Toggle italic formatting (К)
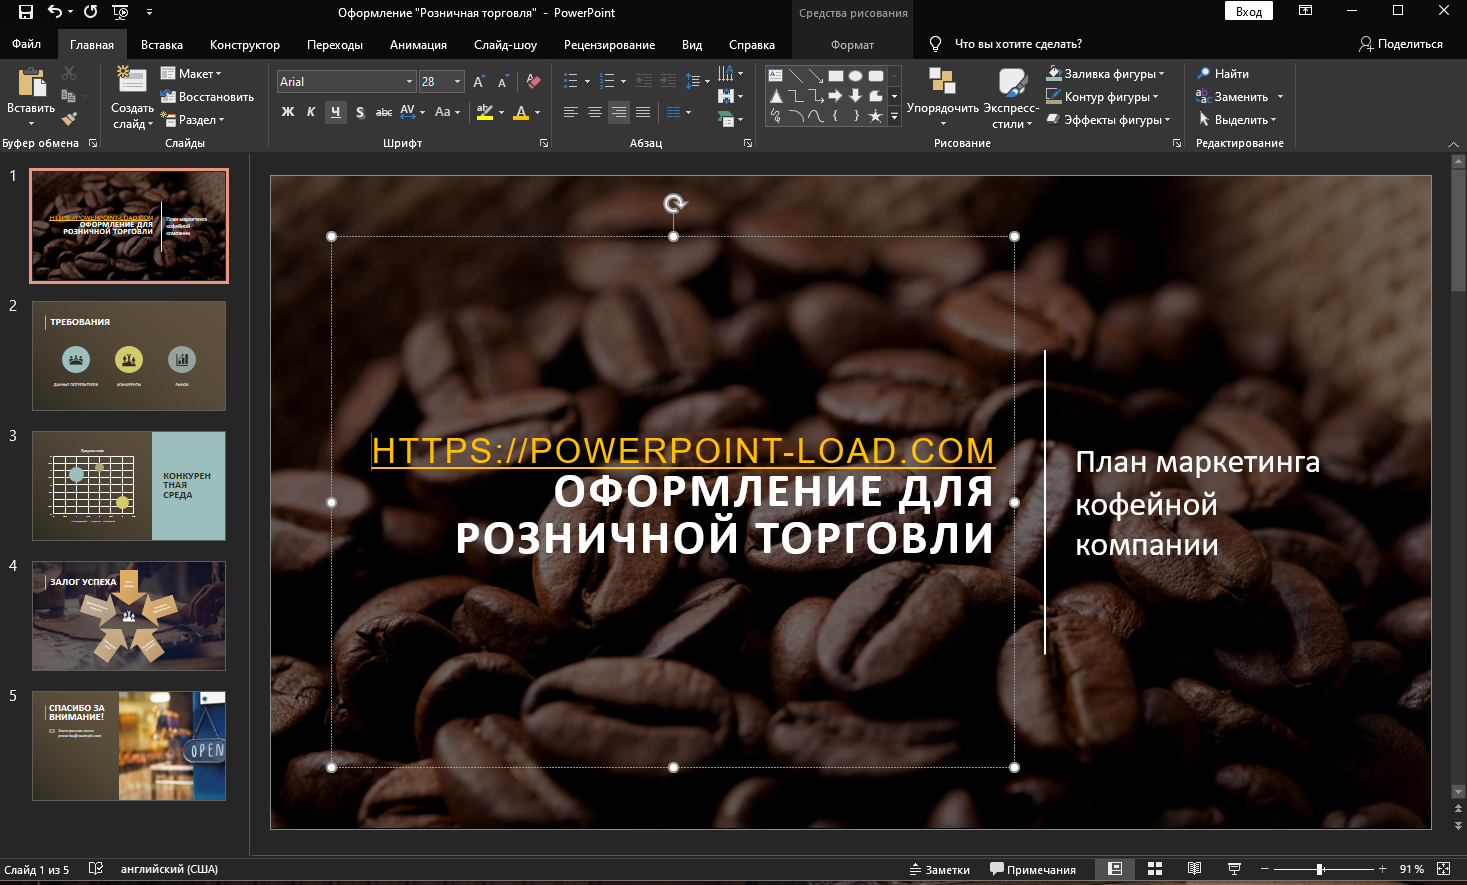The height and width of the screenshot is (885, 1467). tap(311, 112)
